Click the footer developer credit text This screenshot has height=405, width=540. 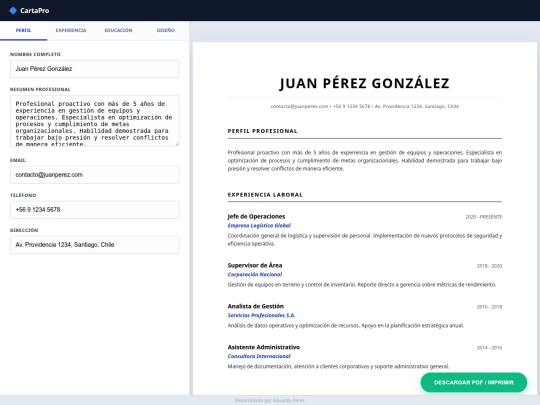270,401
